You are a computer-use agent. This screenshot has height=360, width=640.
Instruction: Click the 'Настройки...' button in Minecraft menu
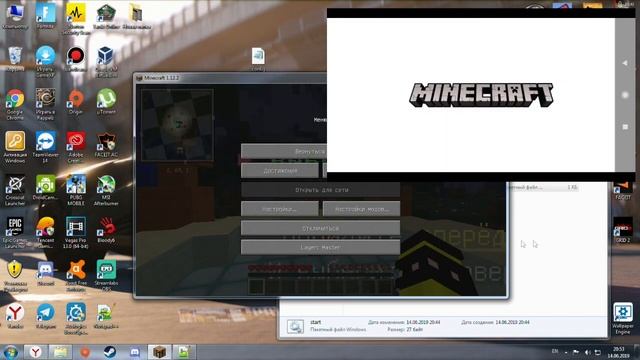pos(280,209)
